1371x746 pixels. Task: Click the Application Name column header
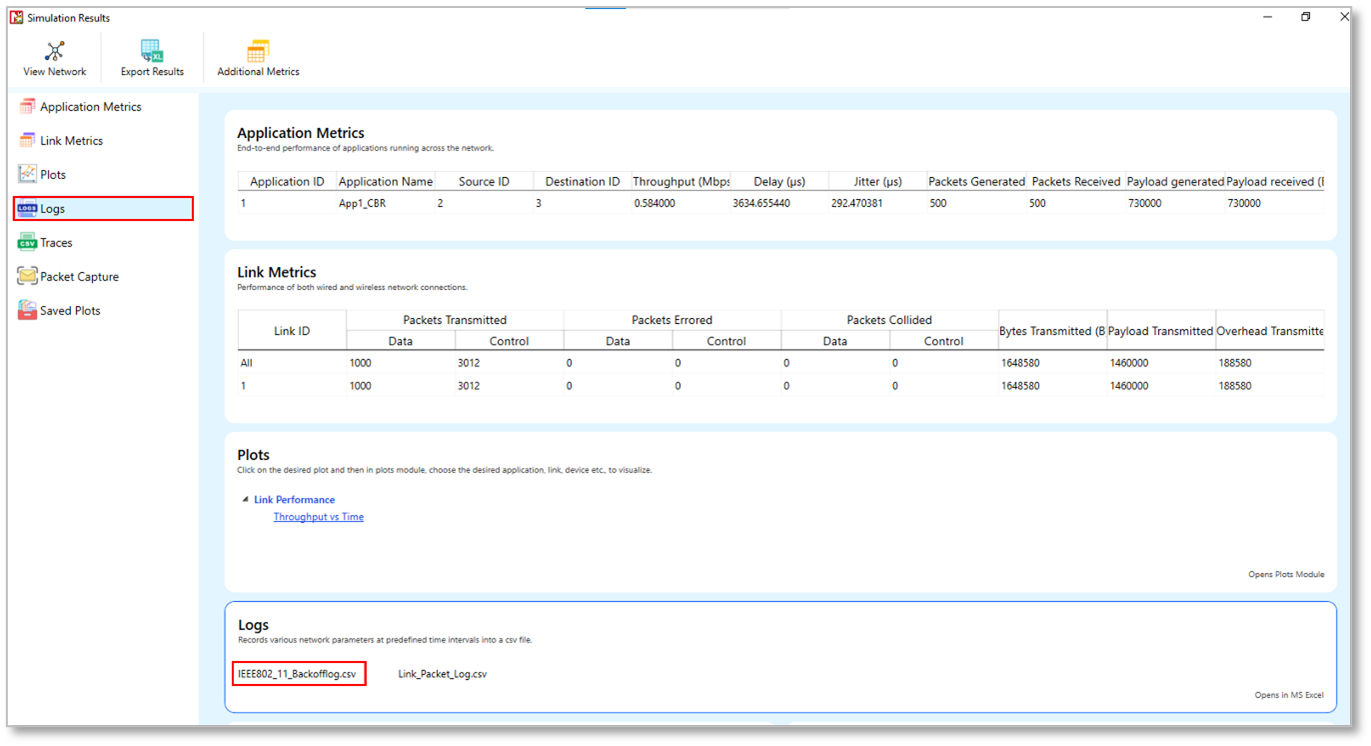pos(385,182)
